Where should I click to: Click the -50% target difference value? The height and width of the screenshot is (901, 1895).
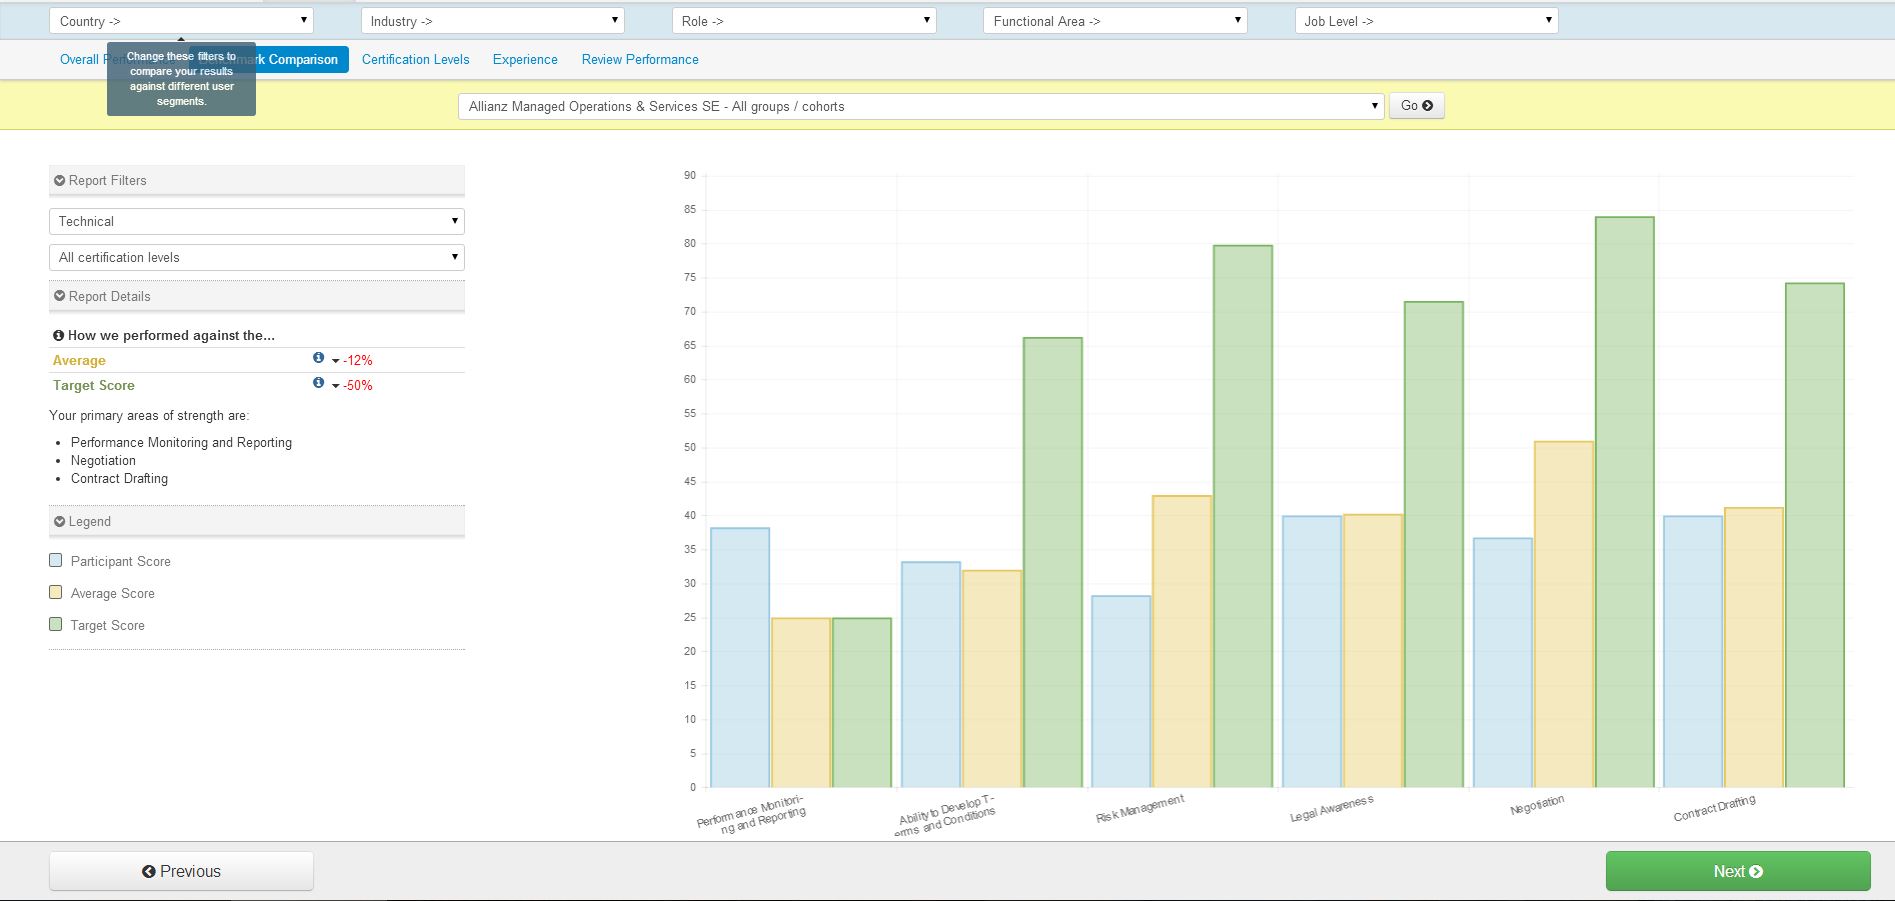[358, 385]
